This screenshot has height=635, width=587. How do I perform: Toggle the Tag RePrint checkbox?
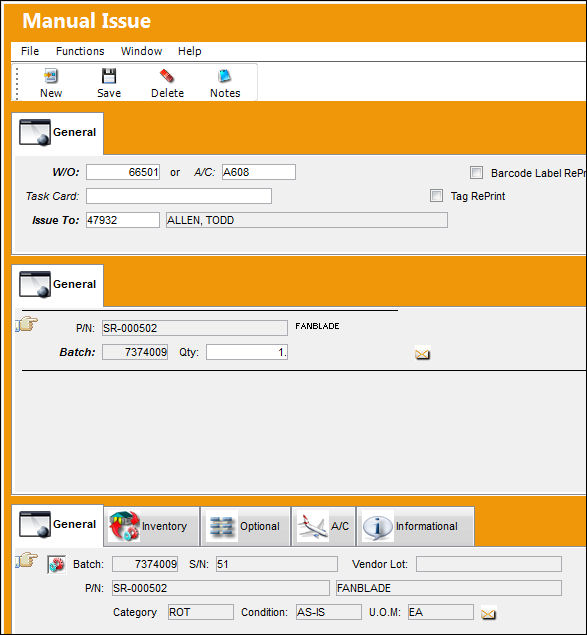click(436, 196)
